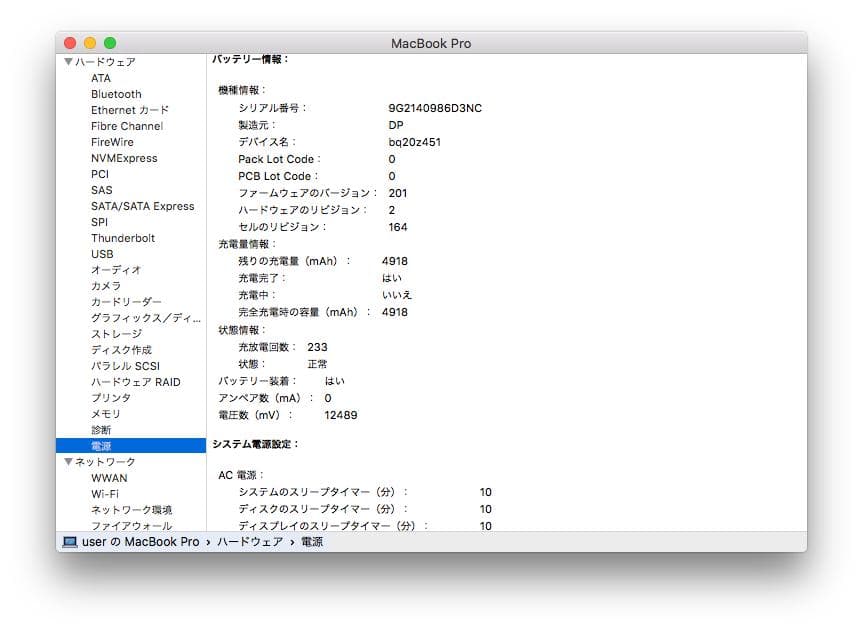The image size is (863, 632).
Task: Select Bluetooth in the hardware list
Action: point(116,94)
